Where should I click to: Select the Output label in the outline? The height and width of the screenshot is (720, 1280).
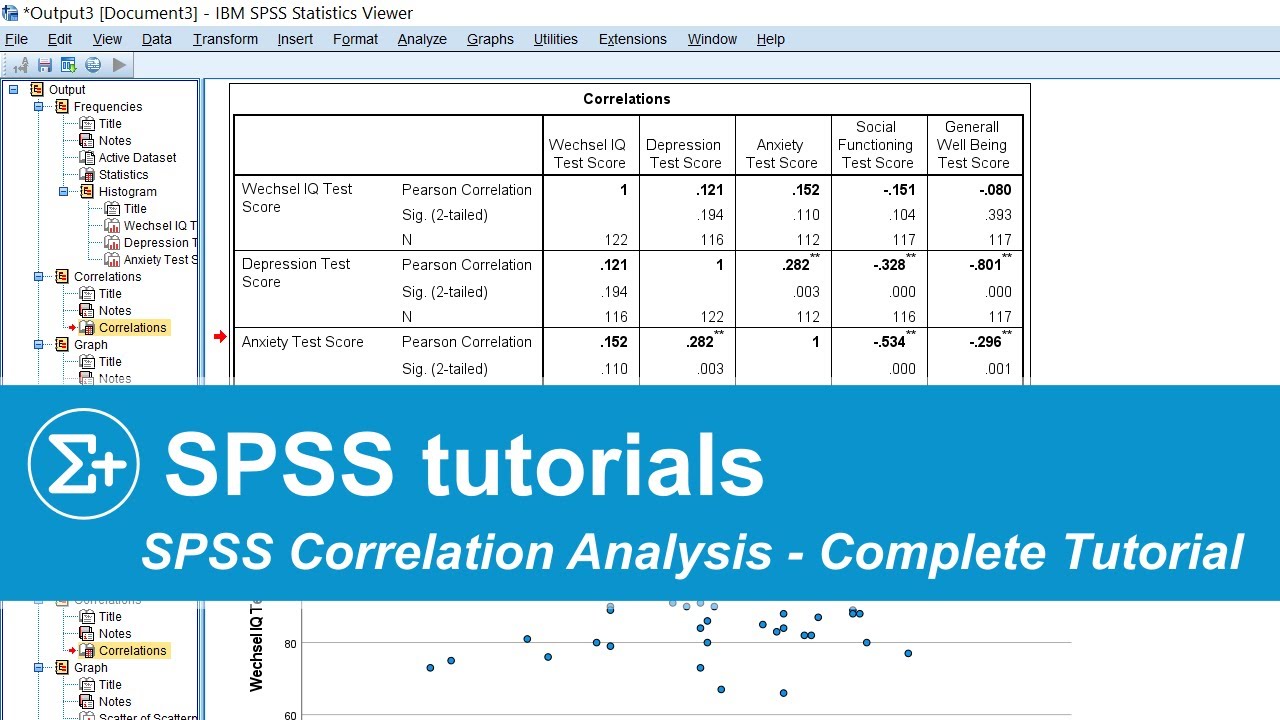coord(67,90)
